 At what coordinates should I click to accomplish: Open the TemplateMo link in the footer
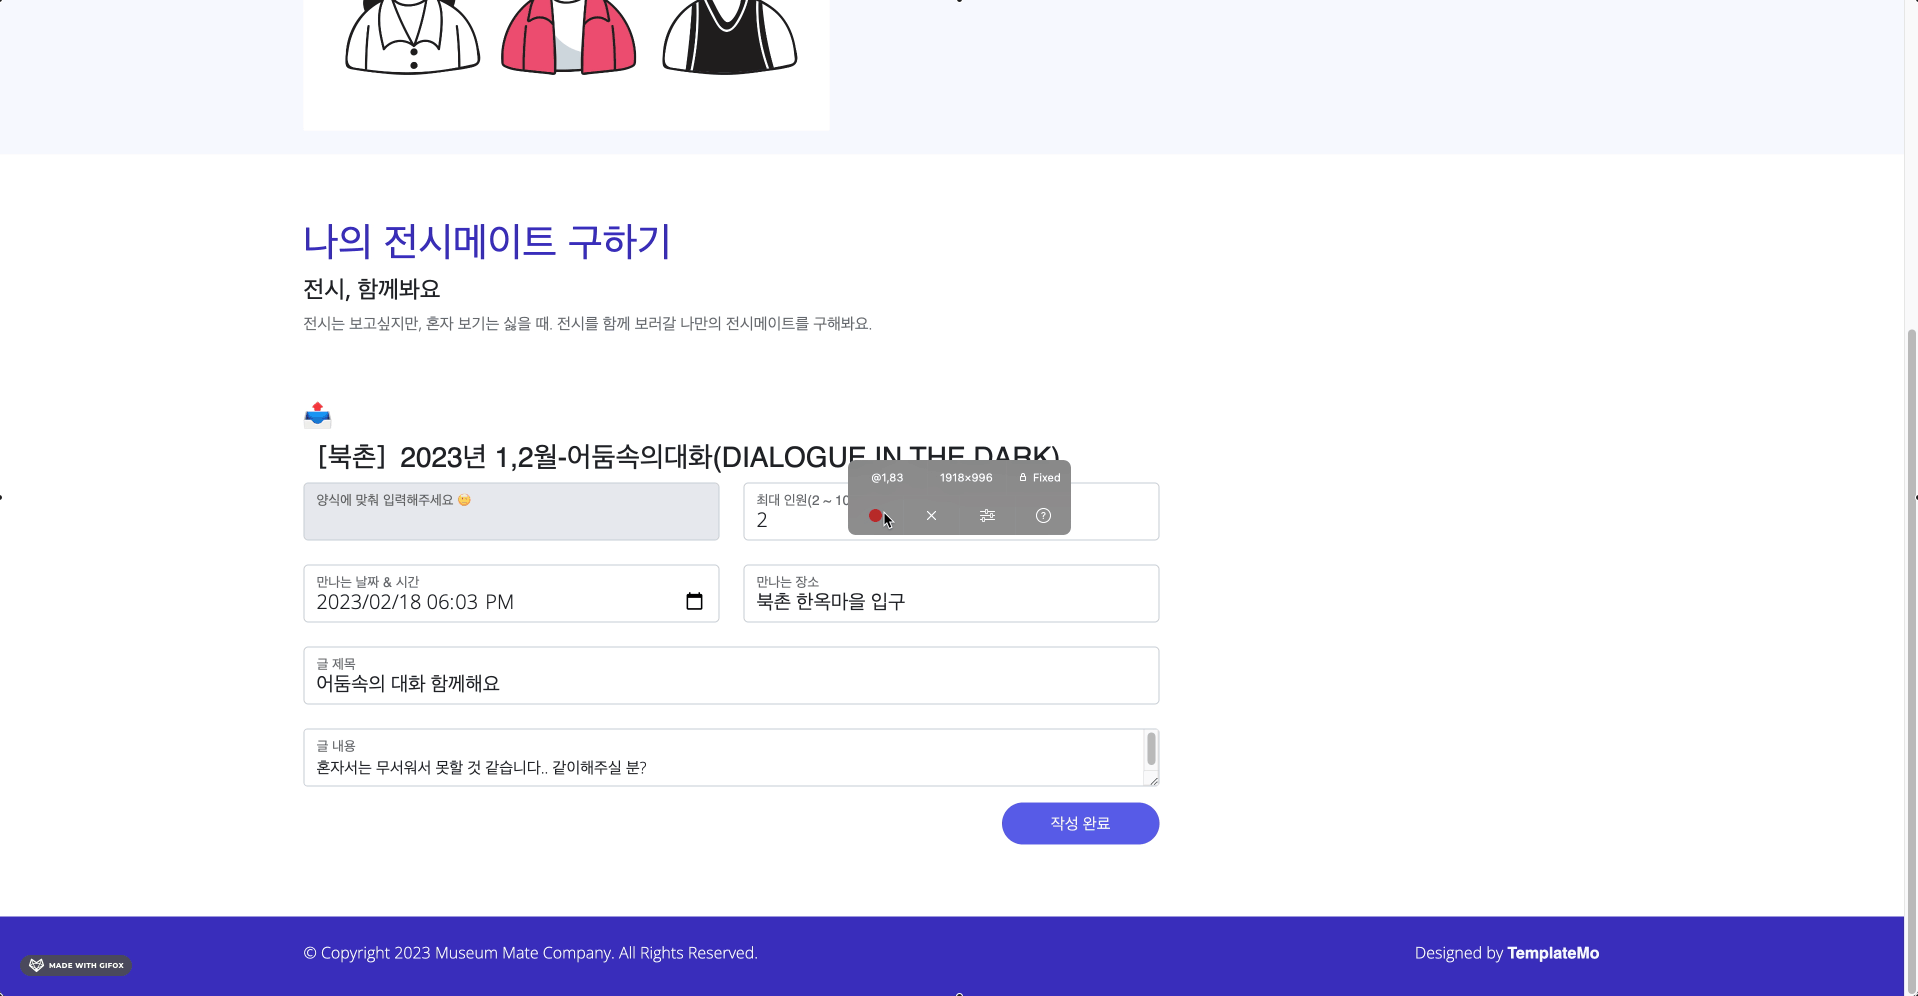tap(1552, 952)
